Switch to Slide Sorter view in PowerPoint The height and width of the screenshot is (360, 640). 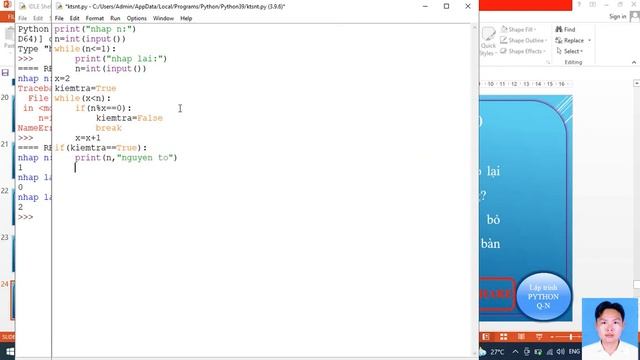click(x=504, y=337)
